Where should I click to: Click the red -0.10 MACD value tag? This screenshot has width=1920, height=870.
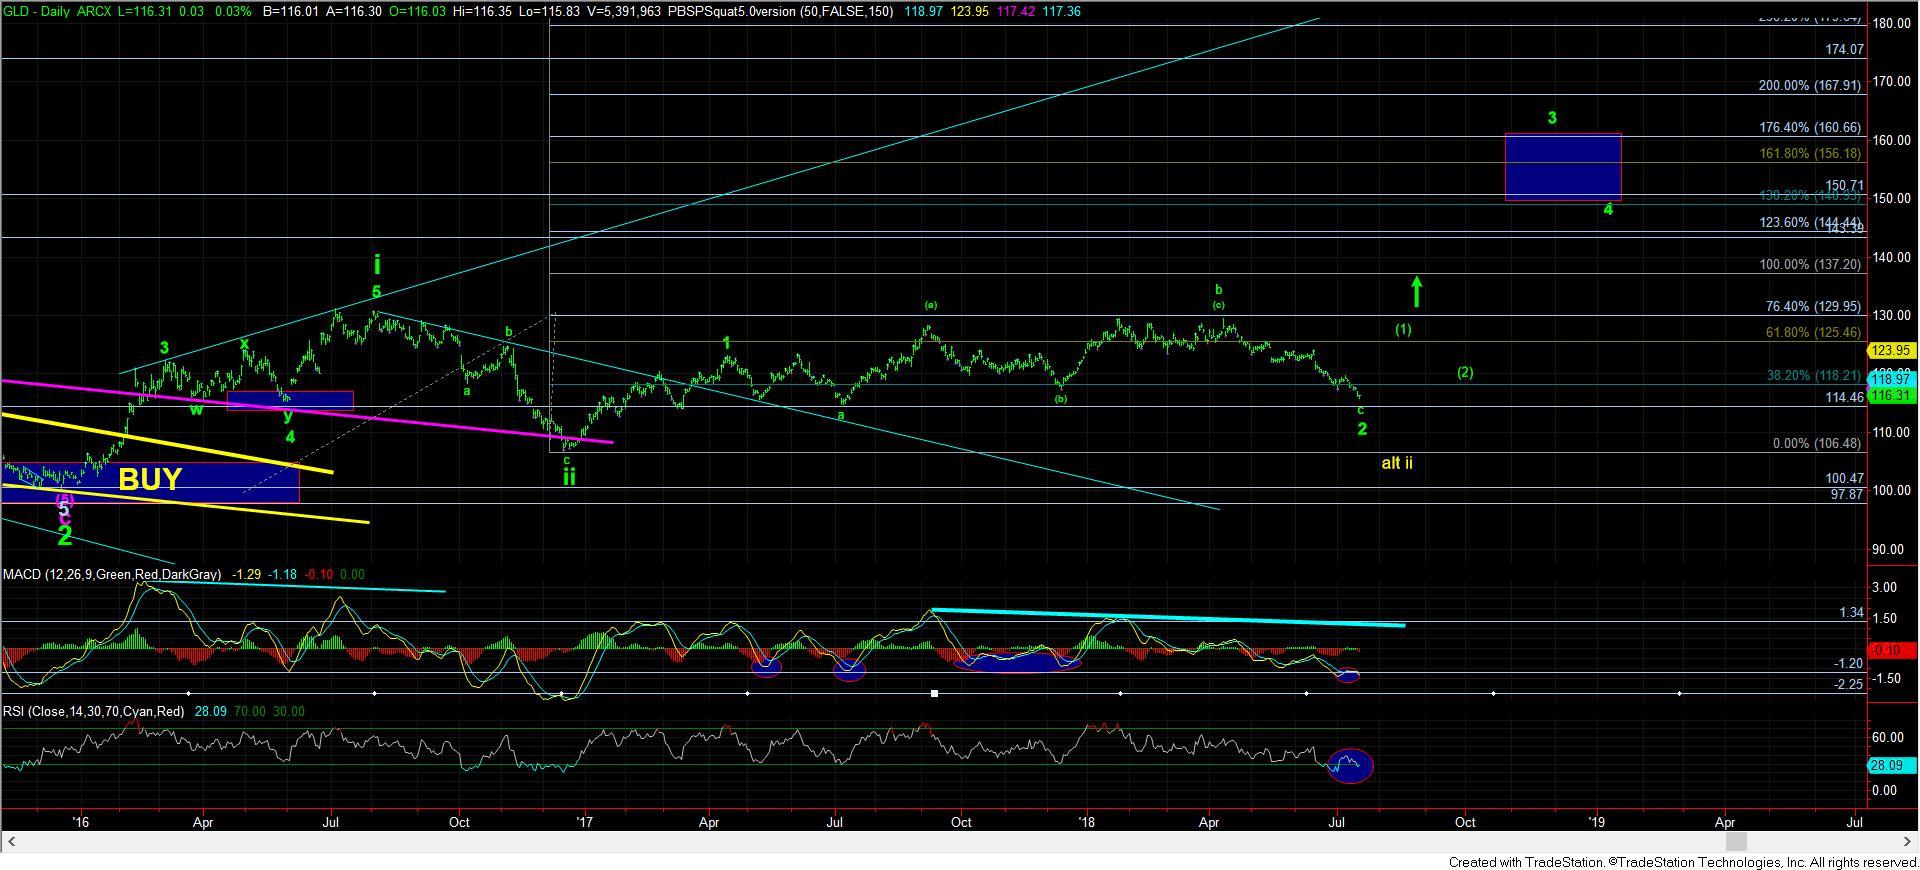point(1891,650)
